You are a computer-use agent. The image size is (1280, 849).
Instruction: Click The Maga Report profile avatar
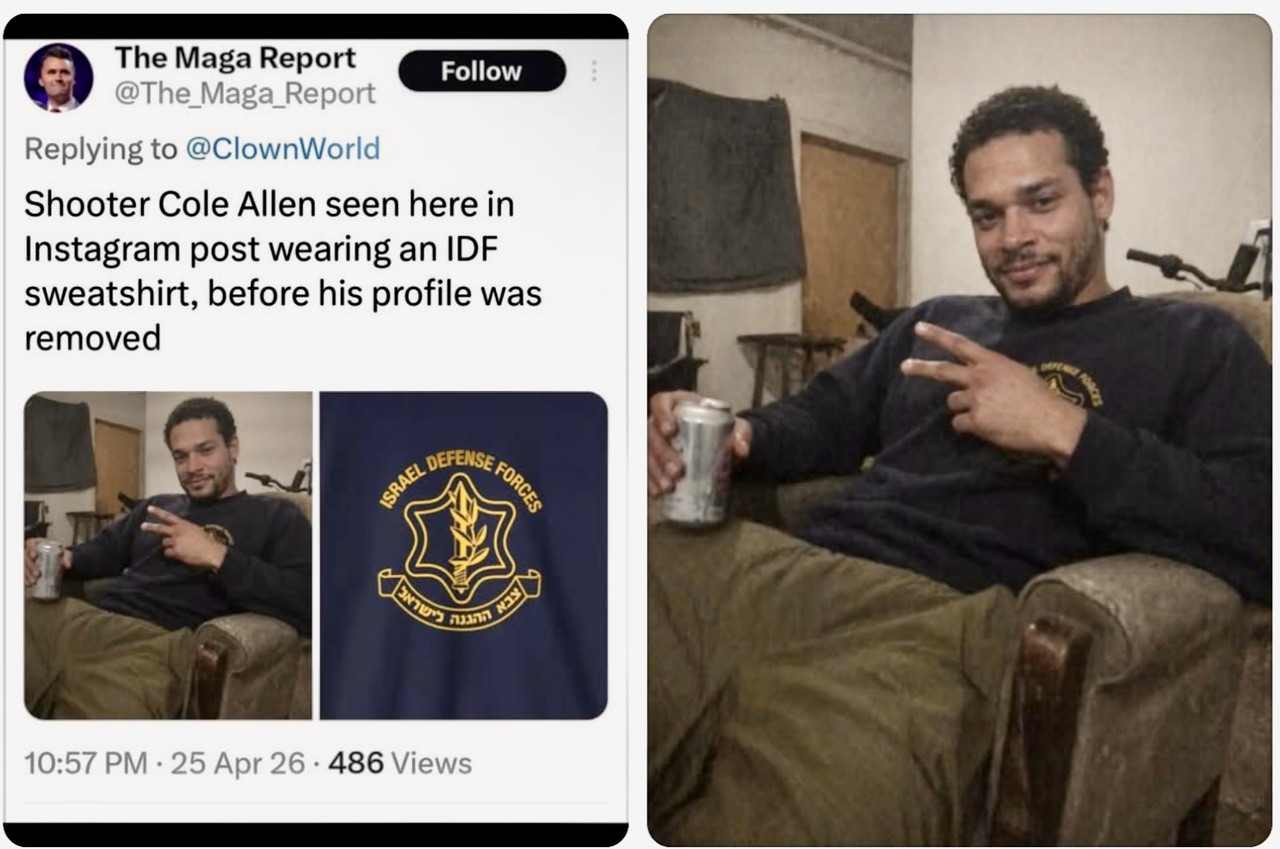58,77
